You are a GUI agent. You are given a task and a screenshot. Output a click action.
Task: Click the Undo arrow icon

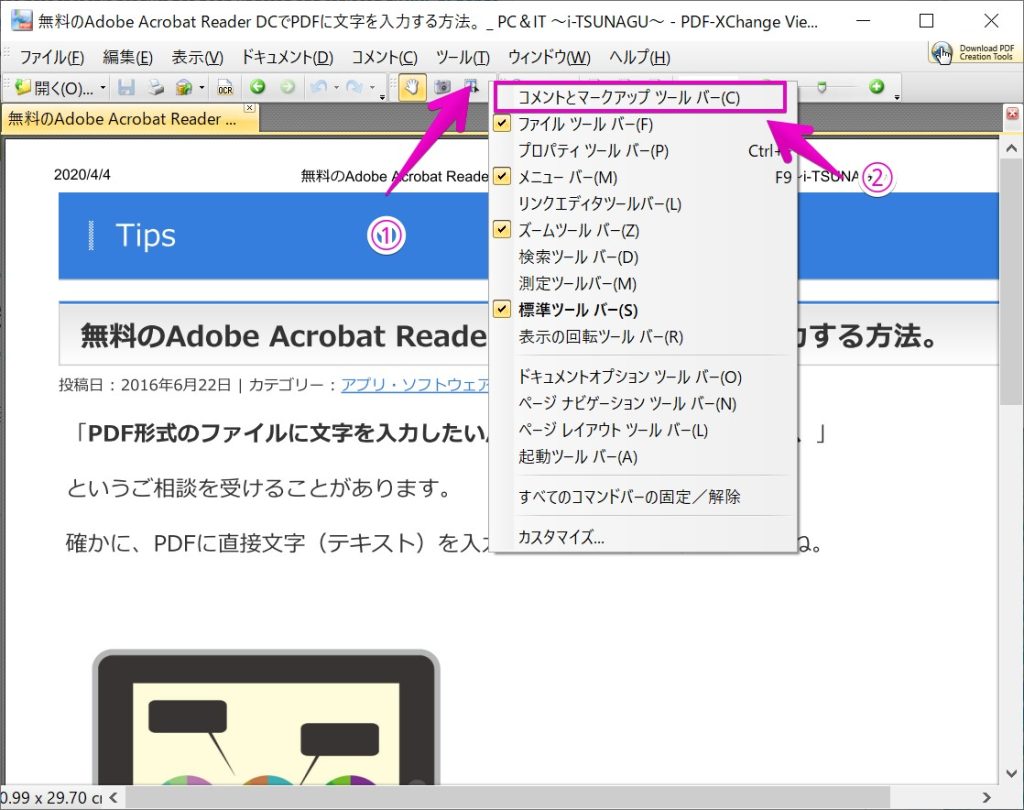tap(319, 87)
